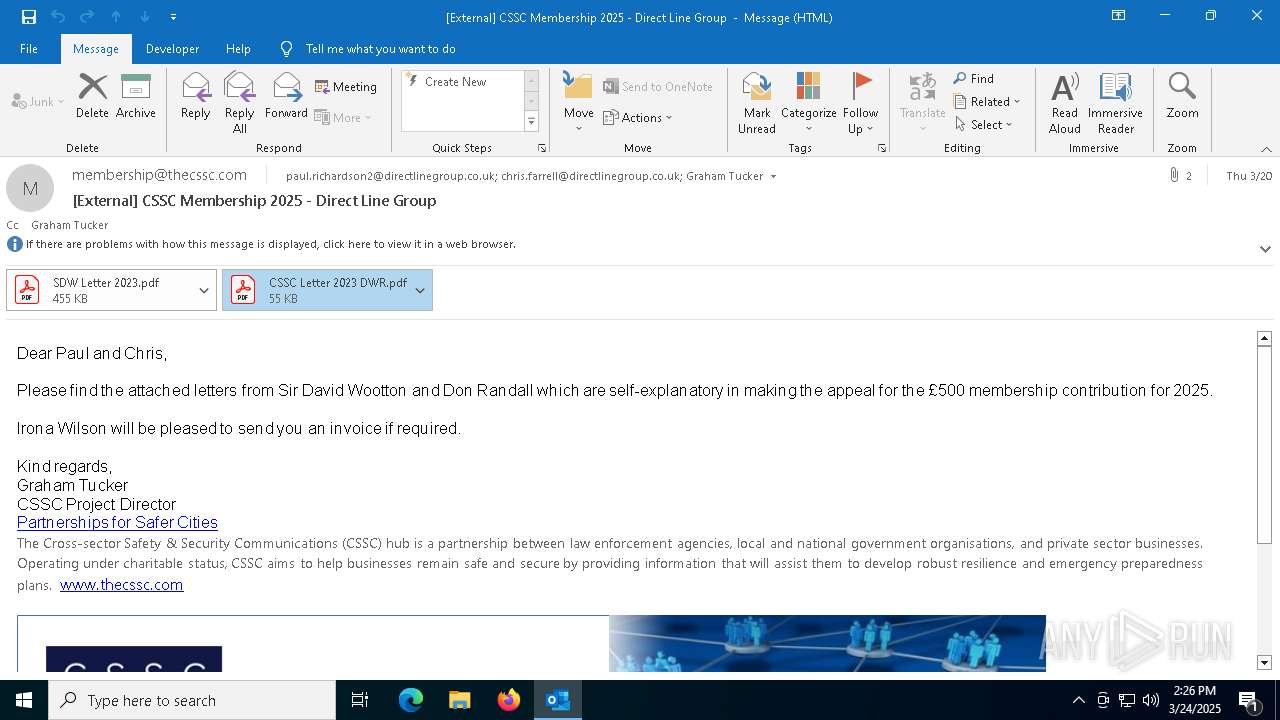
Task: Set a Follow Up flag
Action: [860, 103]
